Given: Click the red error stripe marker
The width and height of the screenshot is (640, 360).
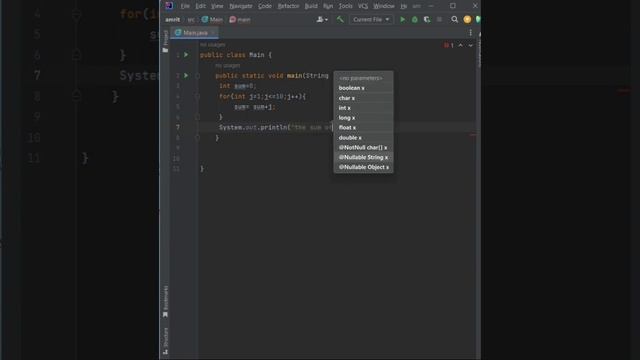Looking at the screenshot, I should tap(472, 135).
